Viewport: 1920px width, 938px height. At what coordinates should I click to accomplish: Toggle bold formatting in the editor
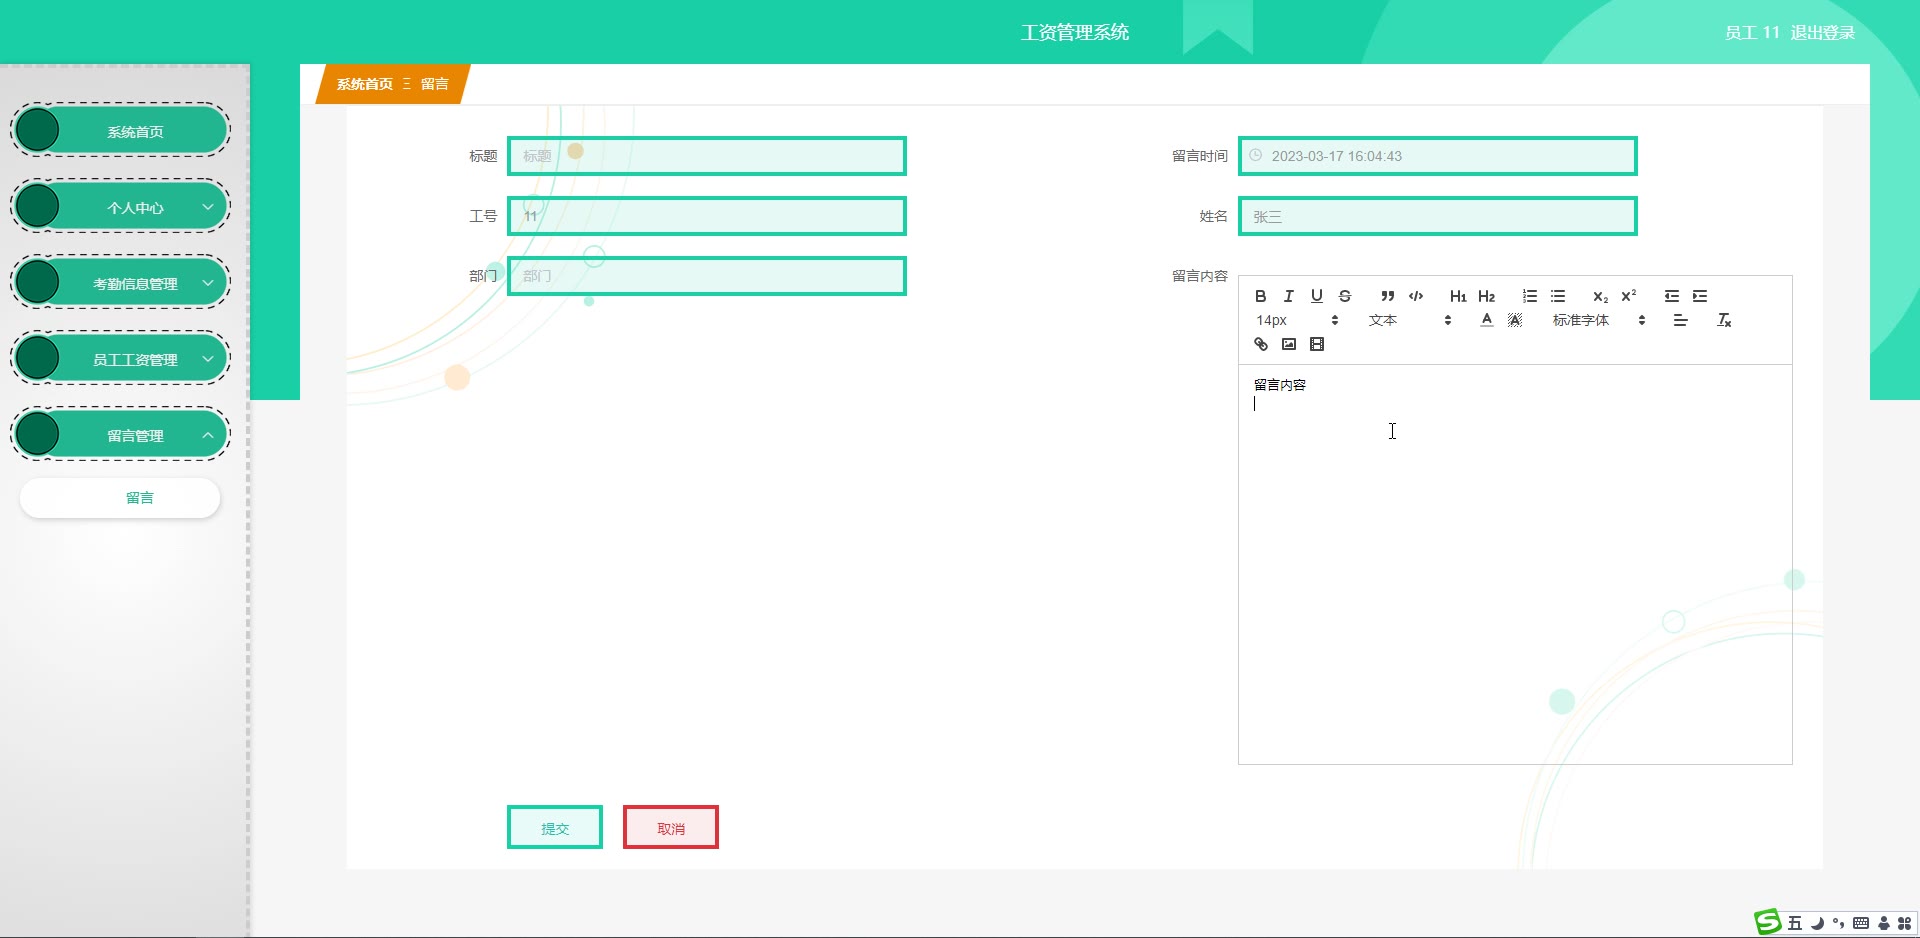[x=1260, y=296]
